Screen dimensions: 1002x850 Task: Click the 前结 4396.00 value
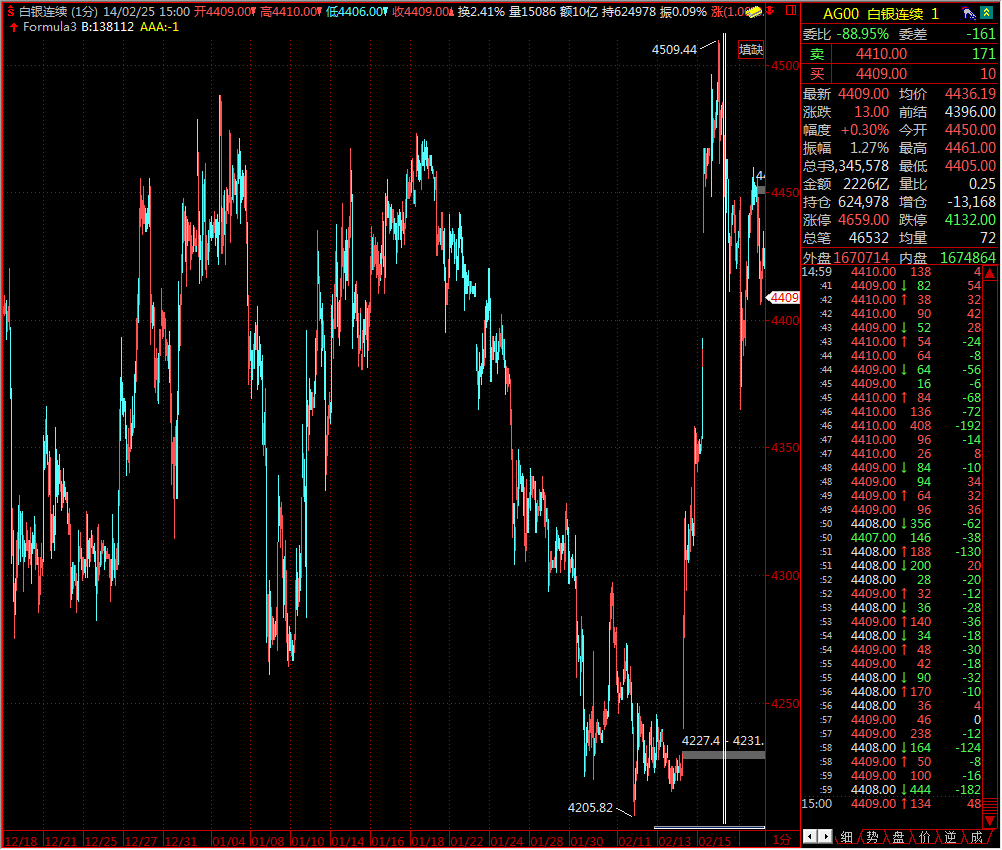[x=970, y=112]
